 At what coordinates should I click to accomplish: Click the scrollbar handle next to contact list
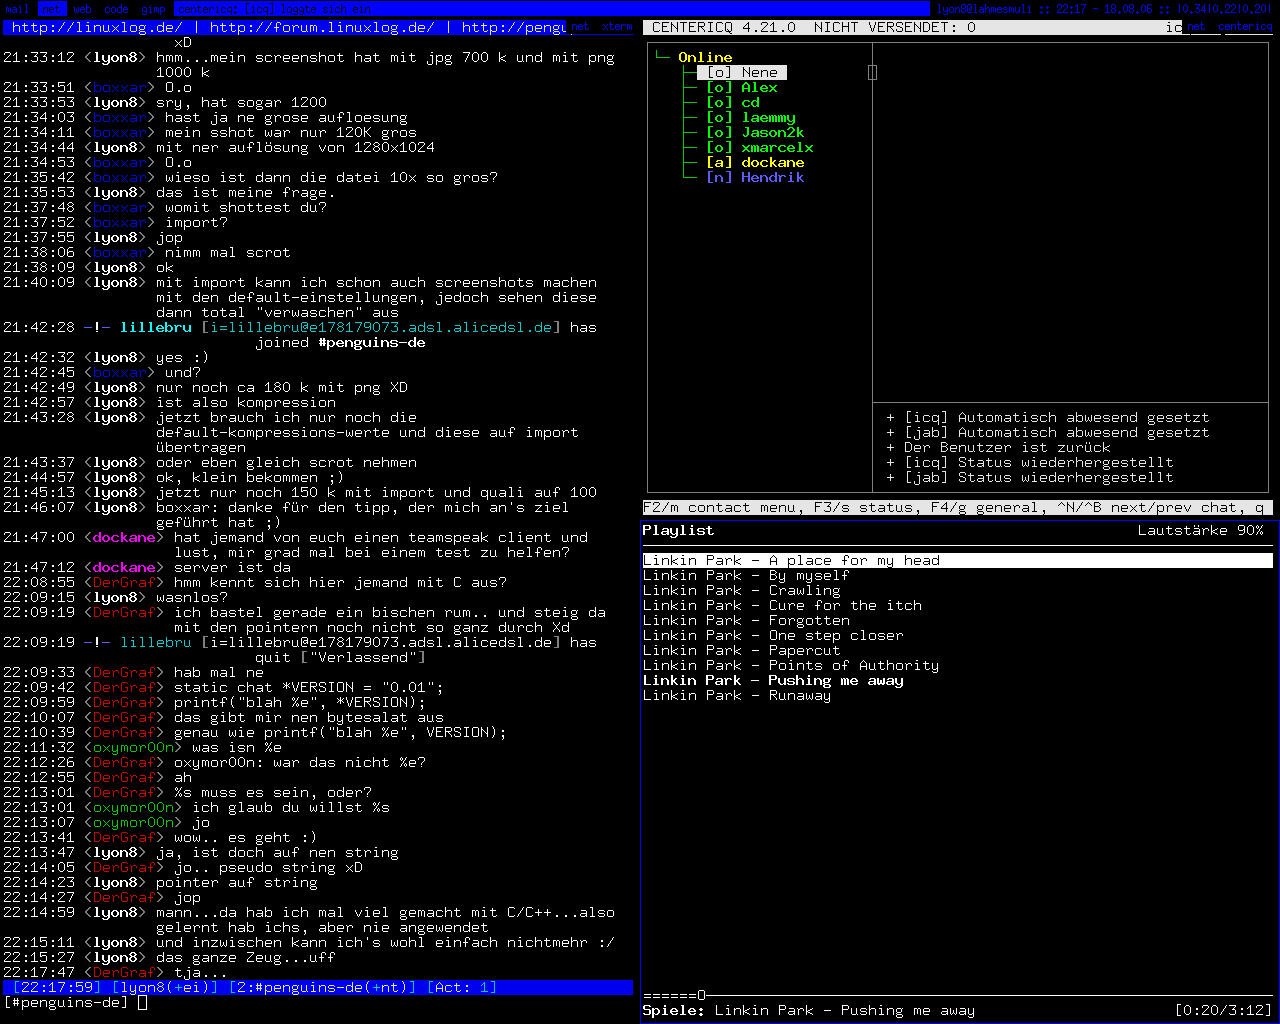(872, 72)
